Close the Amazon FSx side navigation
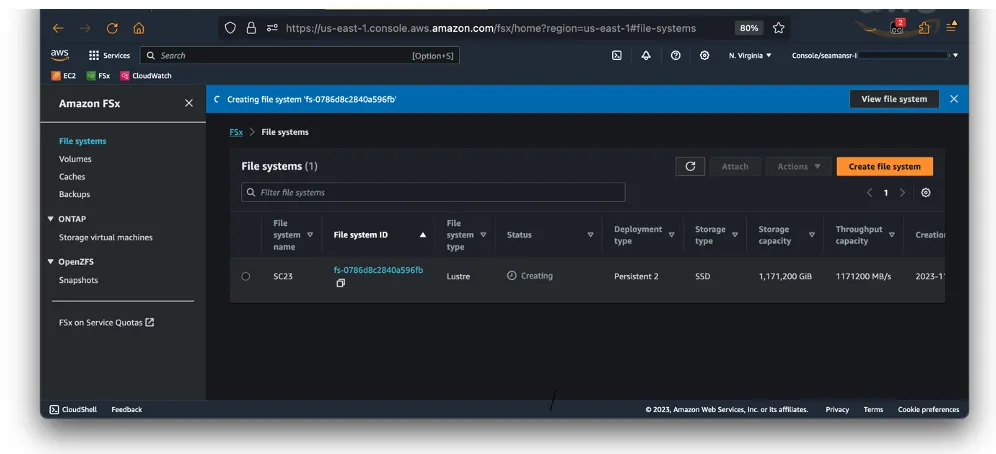Viewport: 996px width, 454px height. pyautogui.click(x=189, y=103)
